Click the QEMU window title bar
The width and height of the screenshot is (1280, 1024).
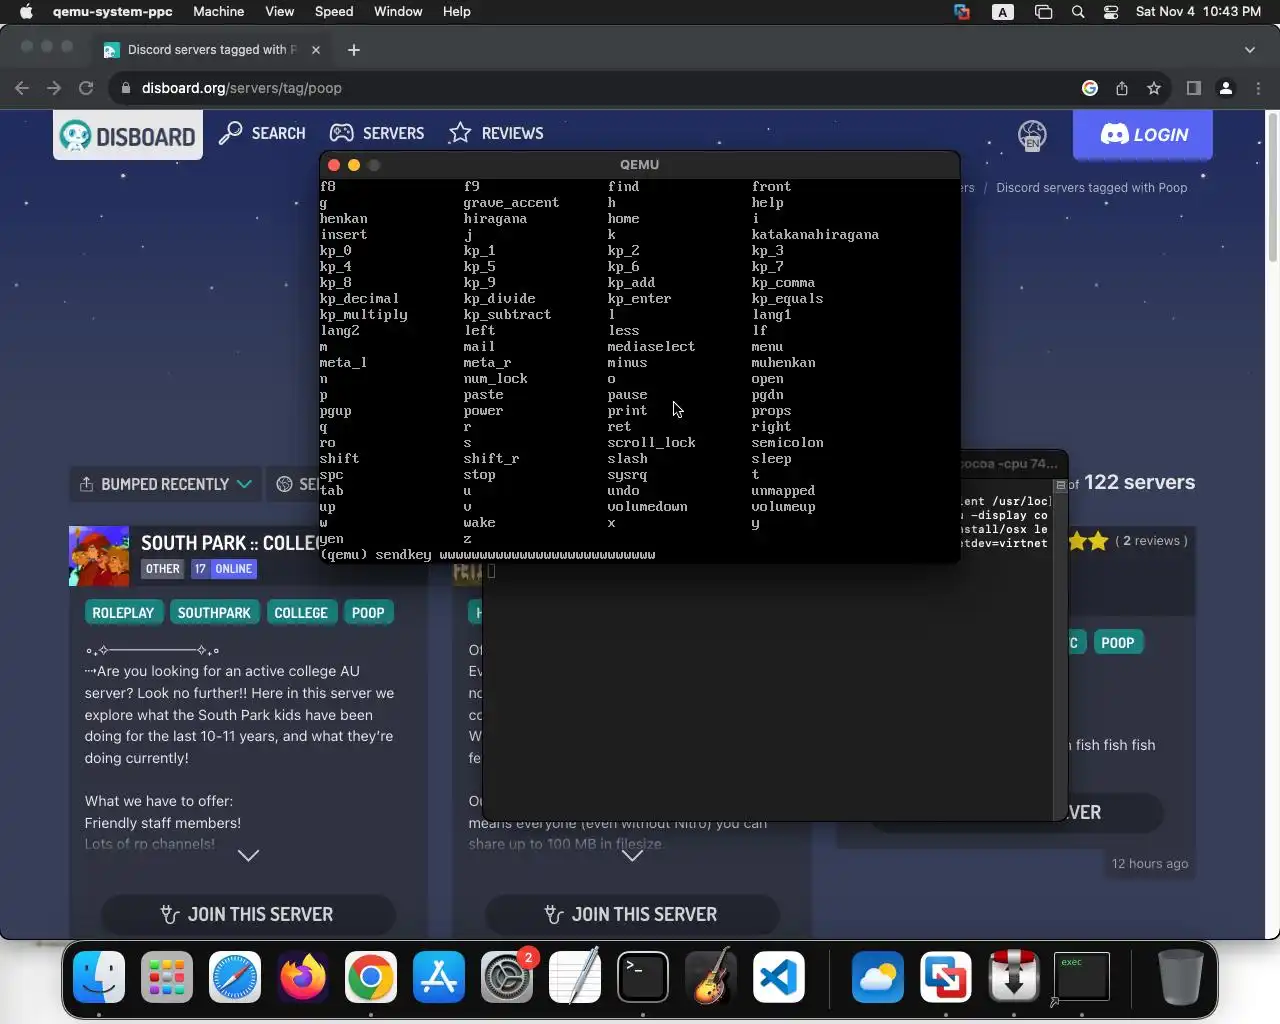click(639, 165)
